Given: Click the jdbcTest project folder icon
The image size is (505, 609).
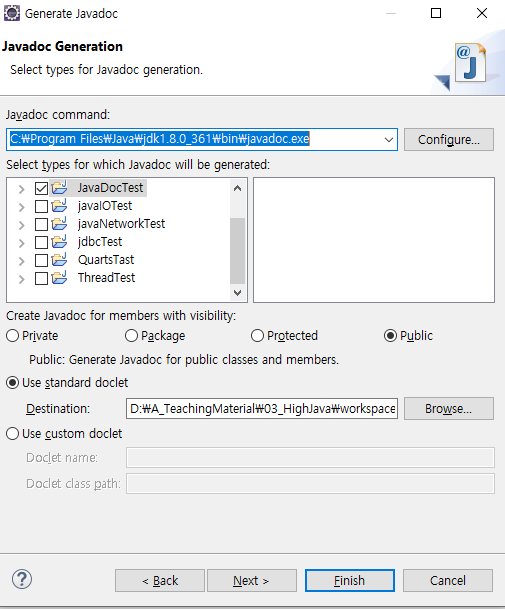Looking at the screenshot, I should (x=59, y=242).
